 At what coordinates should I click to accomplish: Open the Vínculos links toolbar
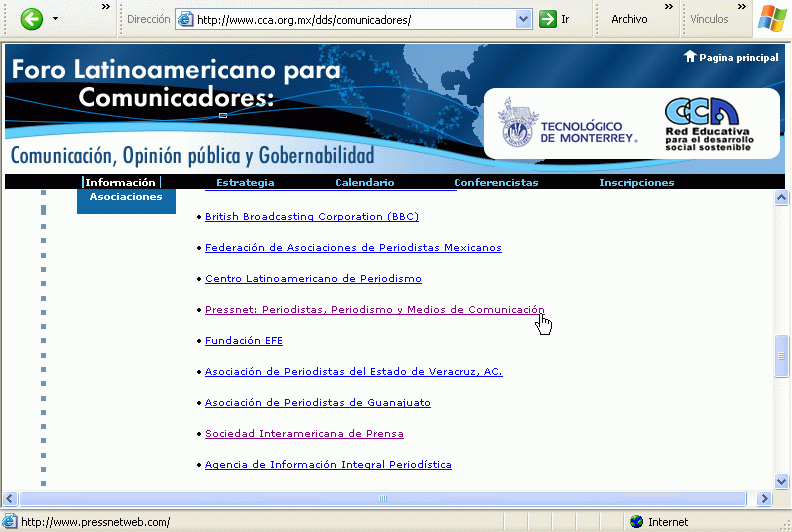(x=709, y=19)
